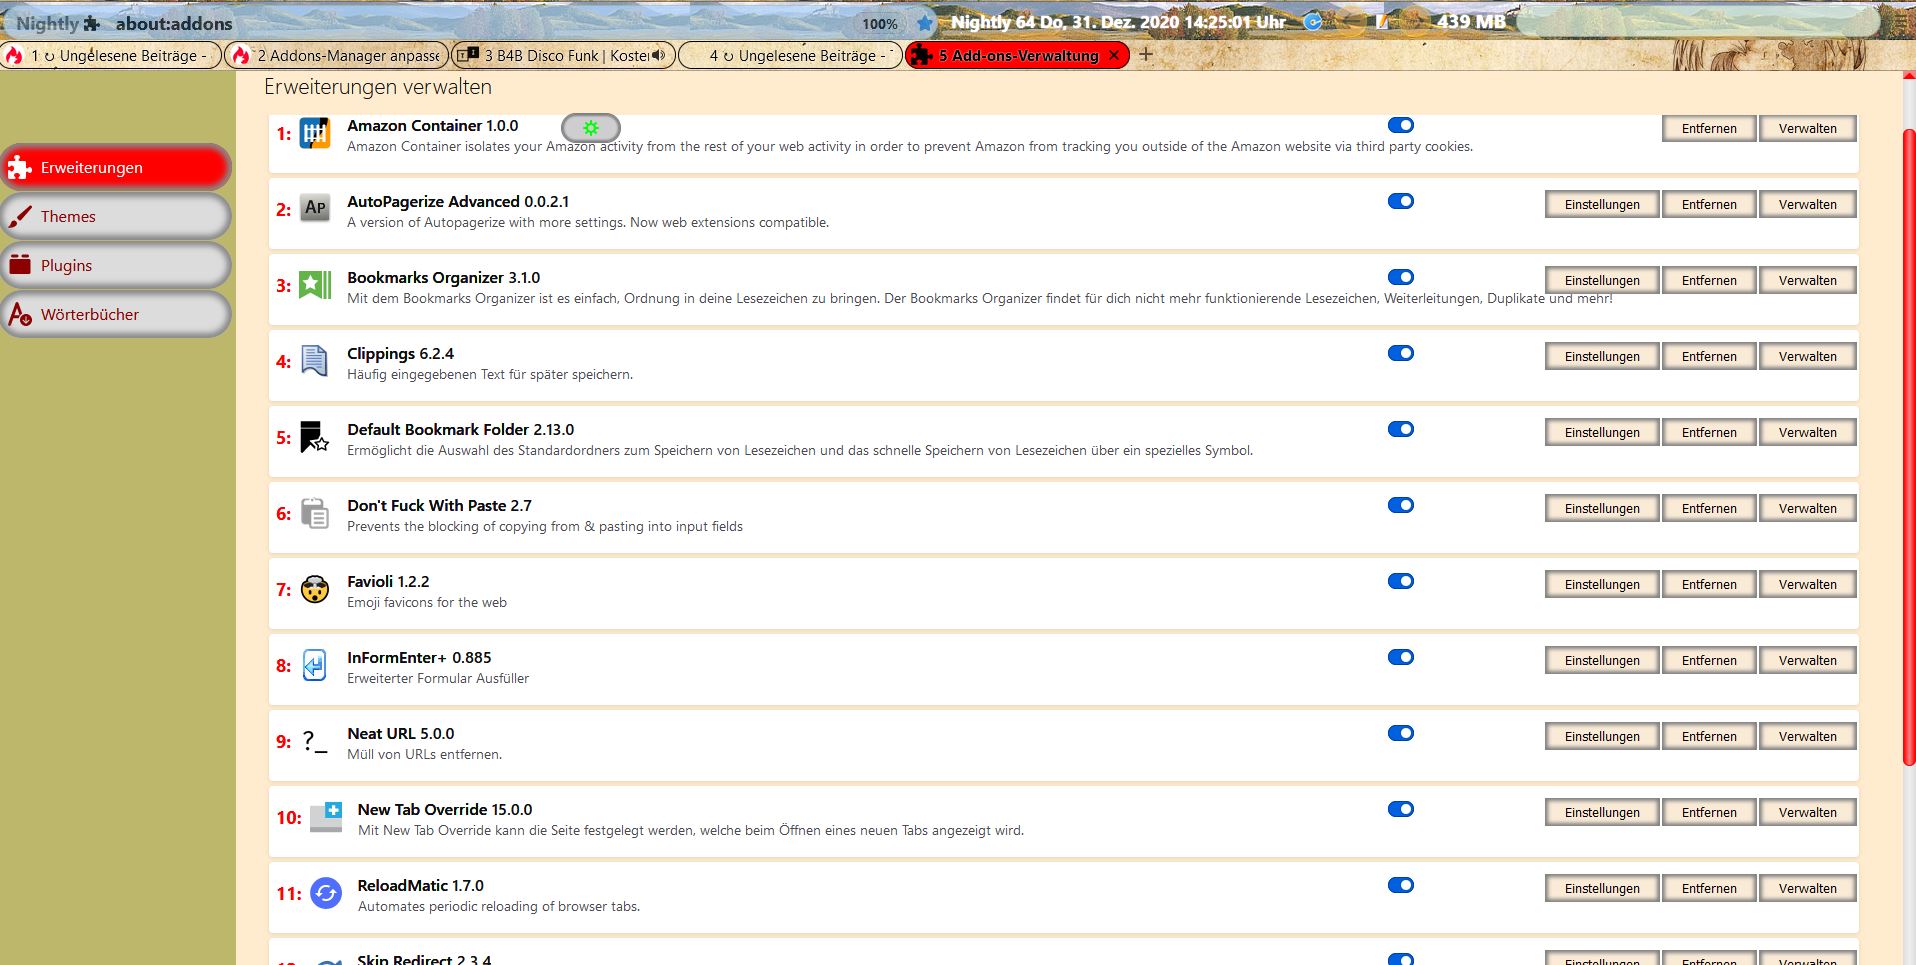Click Verwalten for Neat URL
Viewport: 1916px width, 965px height.
click(1807, 736)
